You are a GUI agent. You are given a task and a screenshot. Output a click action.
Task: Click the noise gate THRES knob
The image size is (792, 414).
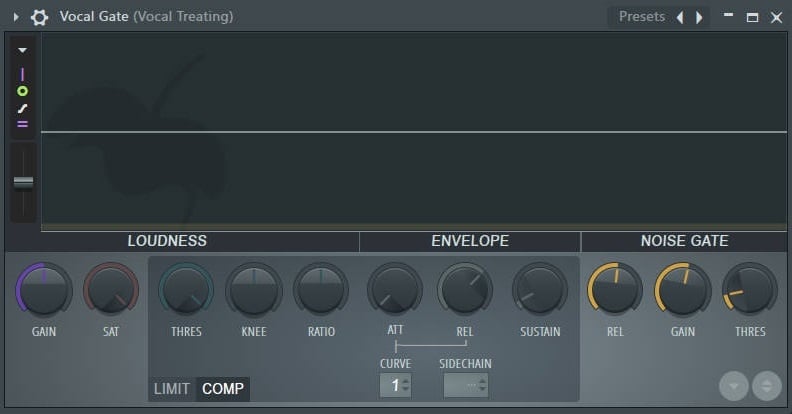point(750,290)
